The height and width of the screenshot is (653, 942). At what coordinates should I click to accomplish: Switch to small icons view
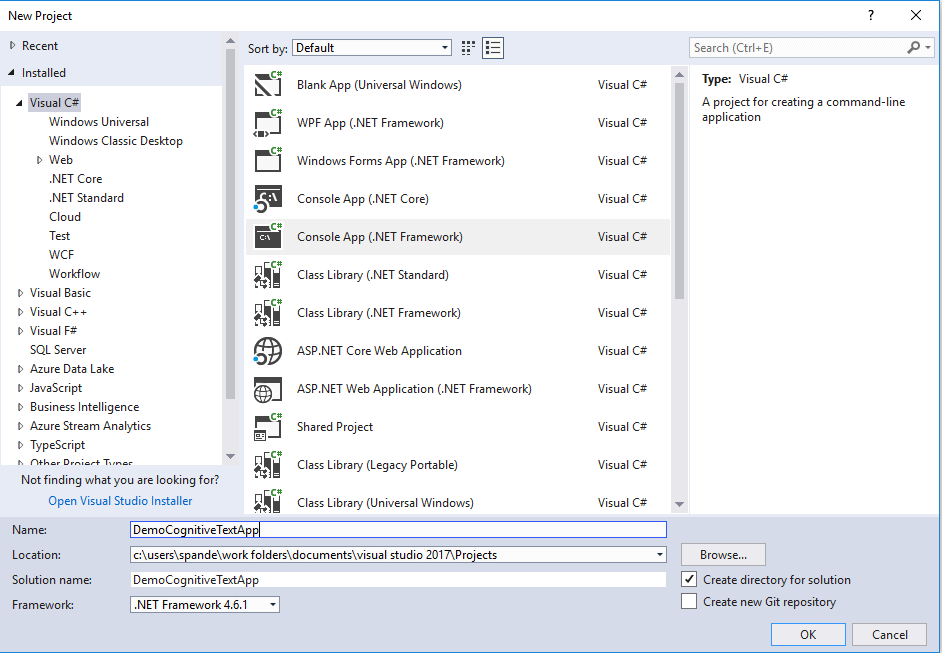tap(468, 48)
